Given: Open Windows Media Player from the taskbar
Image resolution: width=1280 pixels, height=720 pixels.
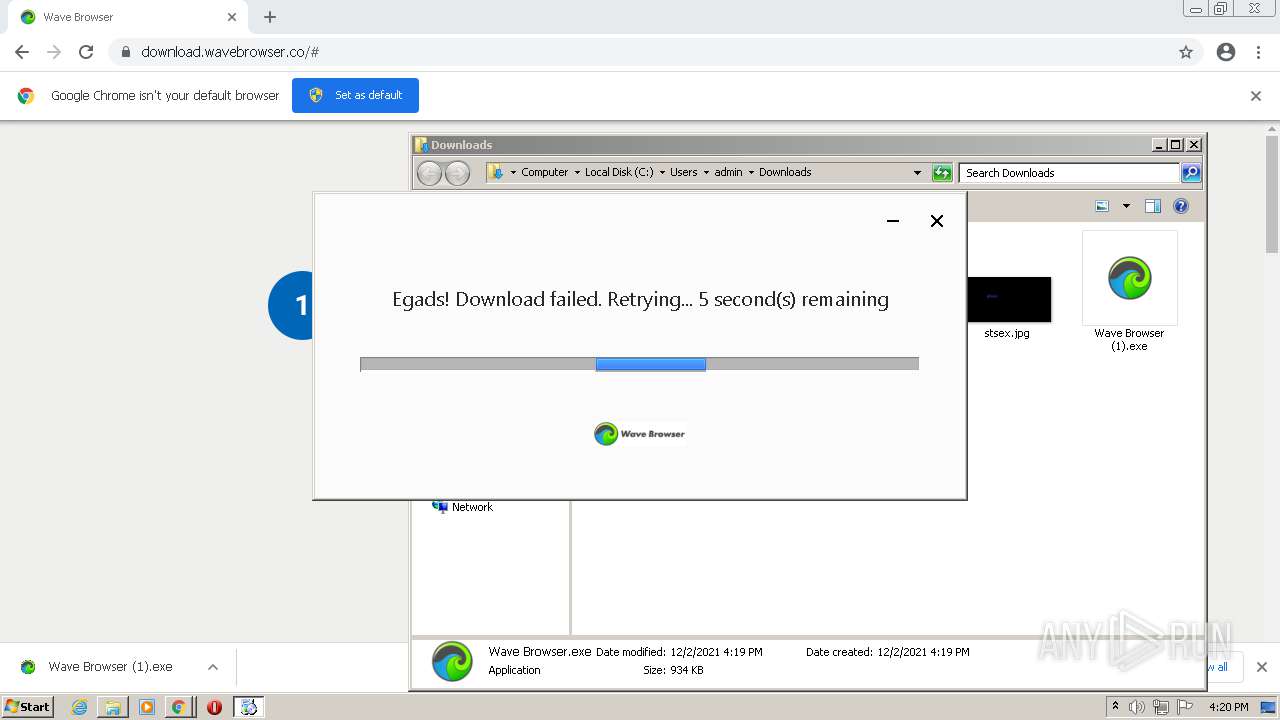Looking at the screenshot, I should tap(147, 707).
